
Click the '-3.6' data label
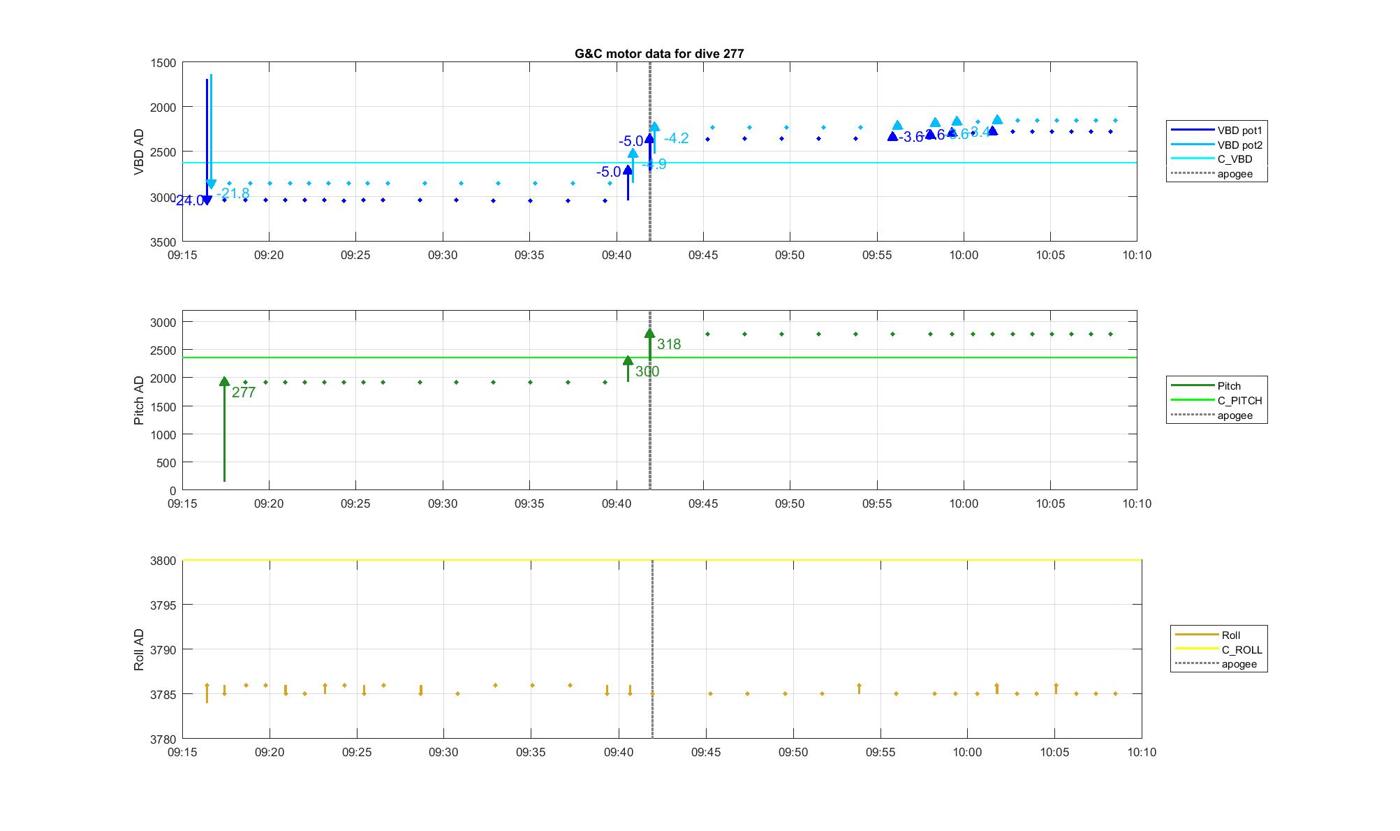[x=910, y=137]
